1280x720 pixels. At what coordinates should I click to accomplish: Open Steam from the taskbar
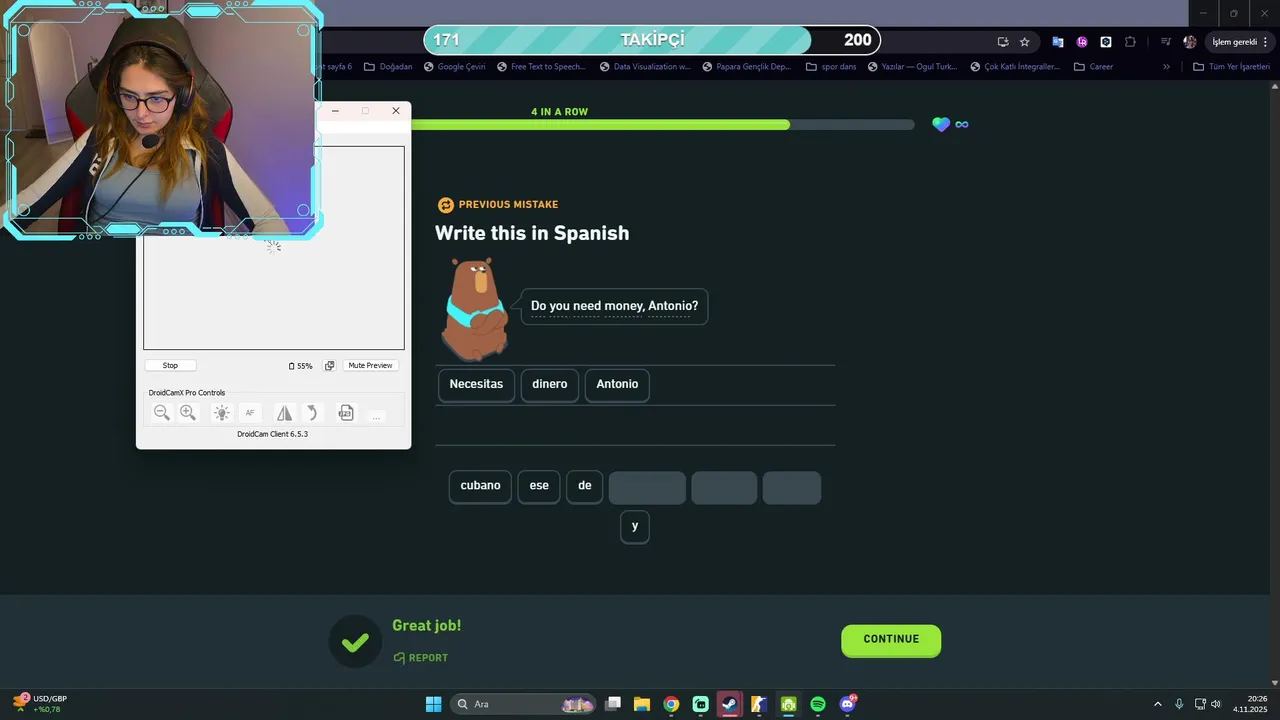tap(730, 704)
